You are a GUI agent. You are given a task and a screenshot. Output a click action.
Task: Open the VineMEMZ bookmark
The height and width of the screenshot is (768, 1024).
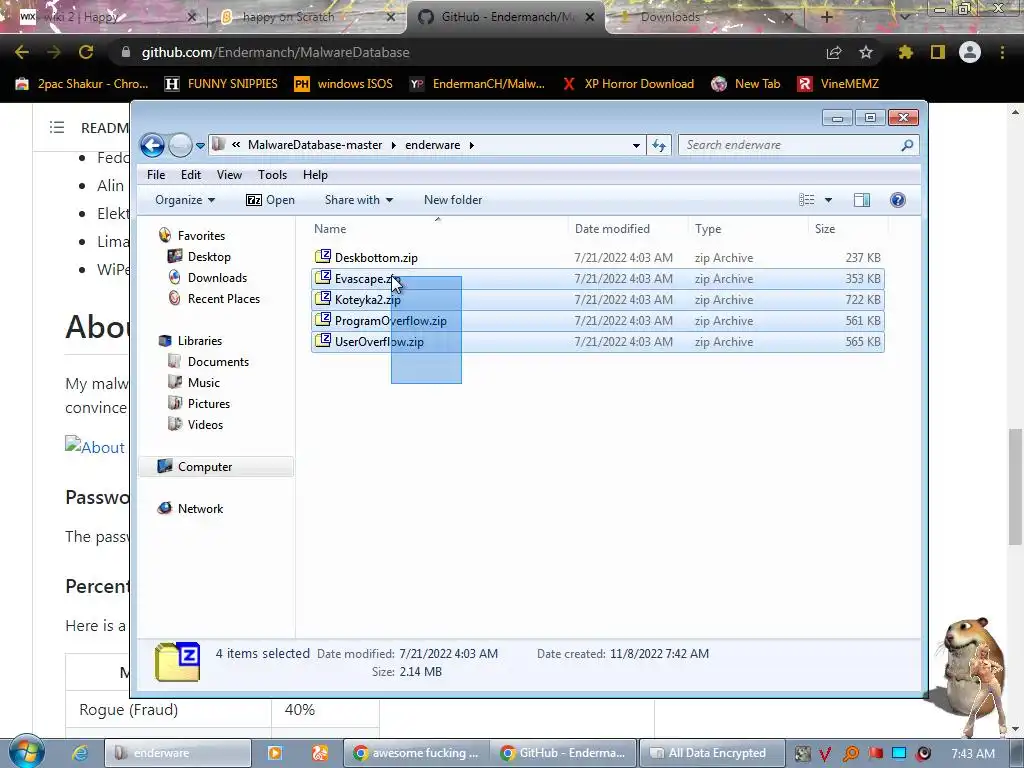pos(839,84)
